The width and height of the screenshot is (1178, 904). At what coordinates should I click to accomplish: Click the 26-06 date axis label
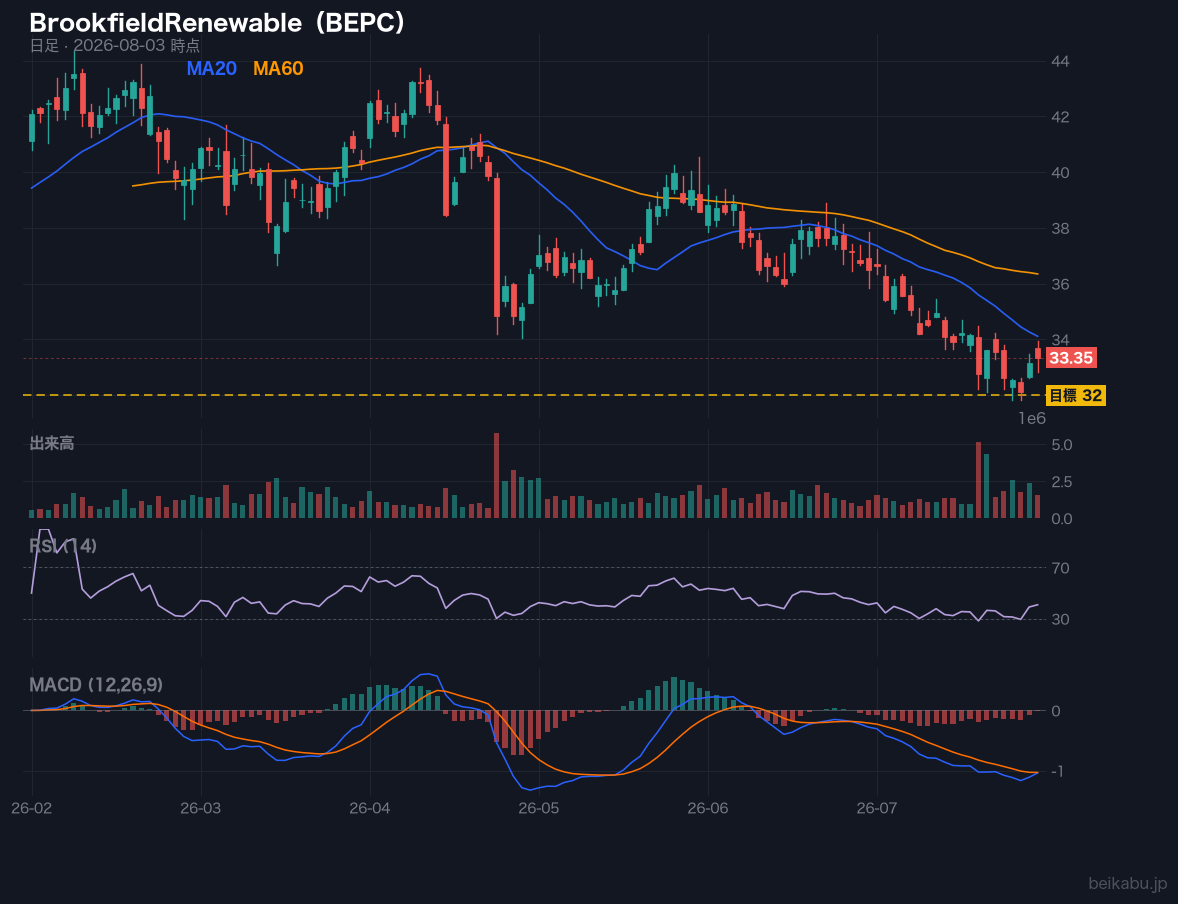point(708,809)
